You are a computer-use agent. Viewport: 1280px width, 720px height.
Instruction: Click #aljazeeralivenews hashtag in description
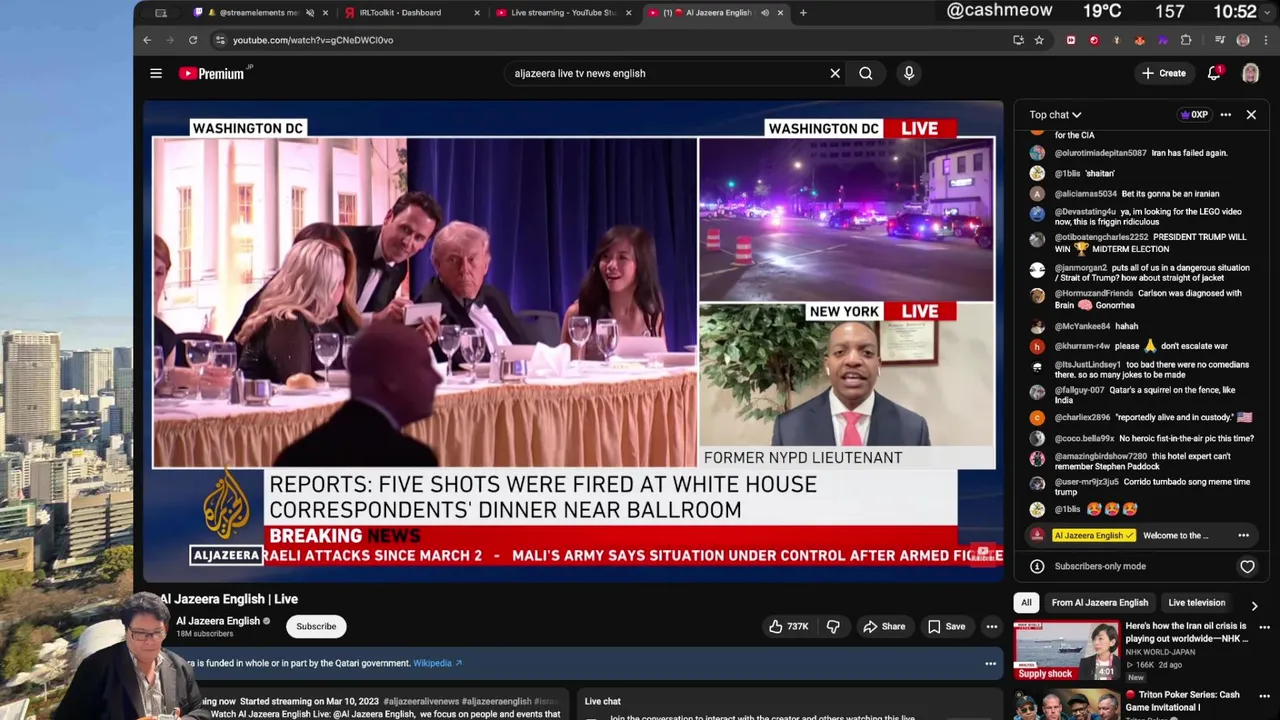421,702
